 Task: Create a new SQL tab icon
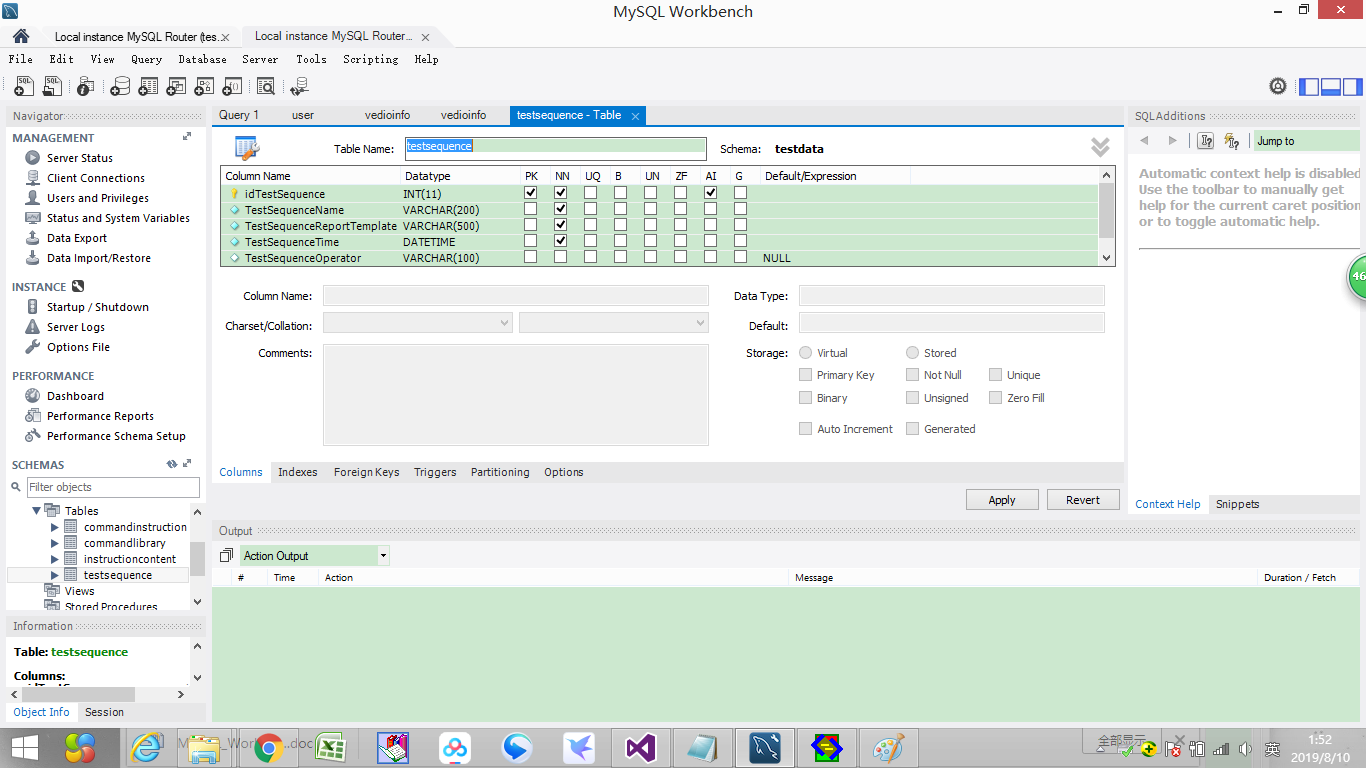pyautogui.click(x=24, y=86)
